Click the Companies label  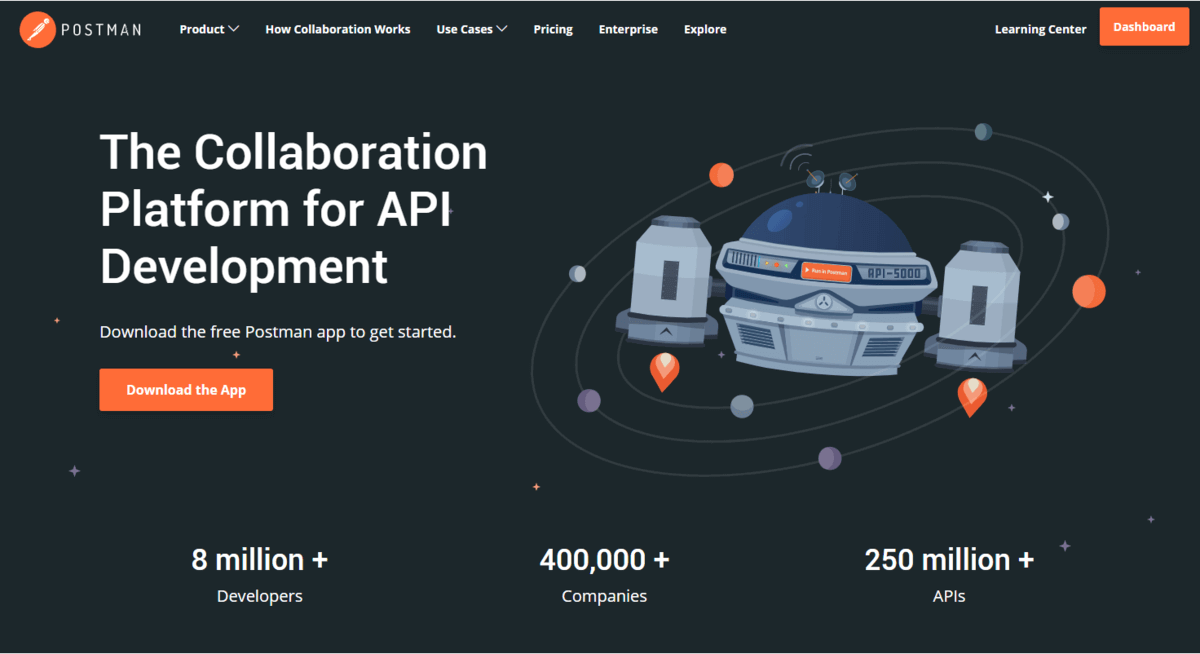[604, 596]
